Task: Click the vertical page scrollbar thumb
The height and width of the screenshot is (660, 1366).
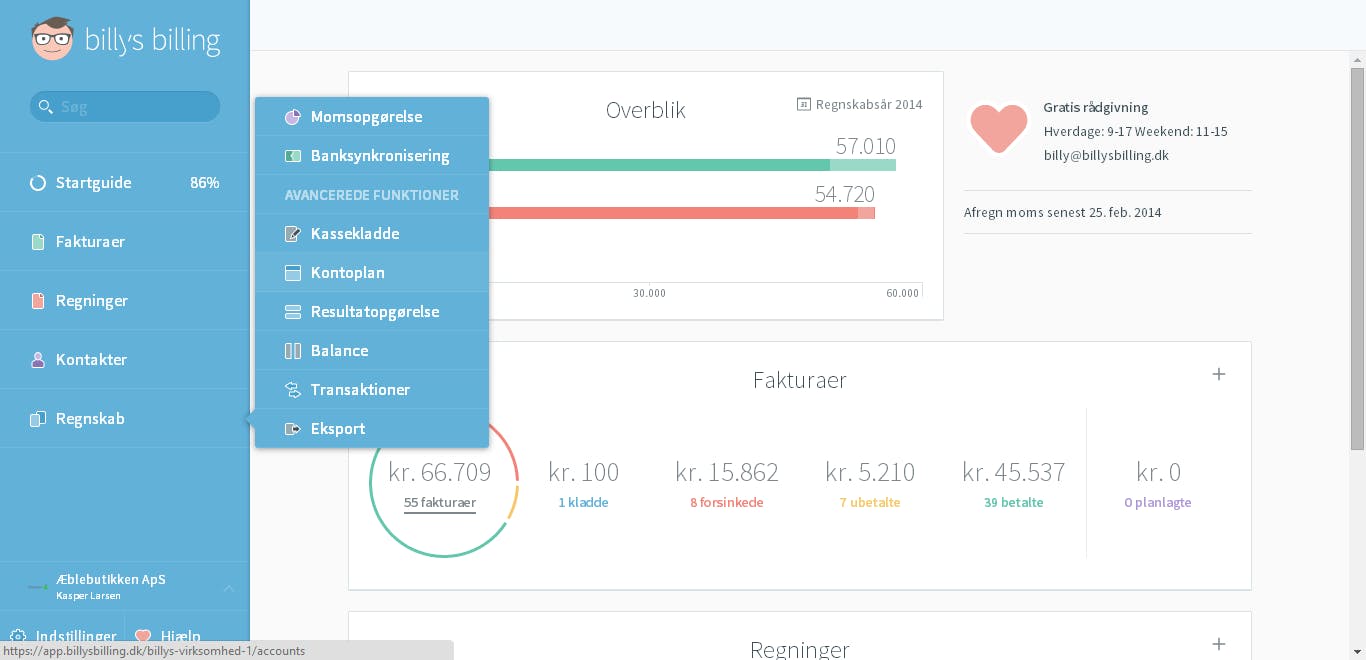Action: [1357, 259]
